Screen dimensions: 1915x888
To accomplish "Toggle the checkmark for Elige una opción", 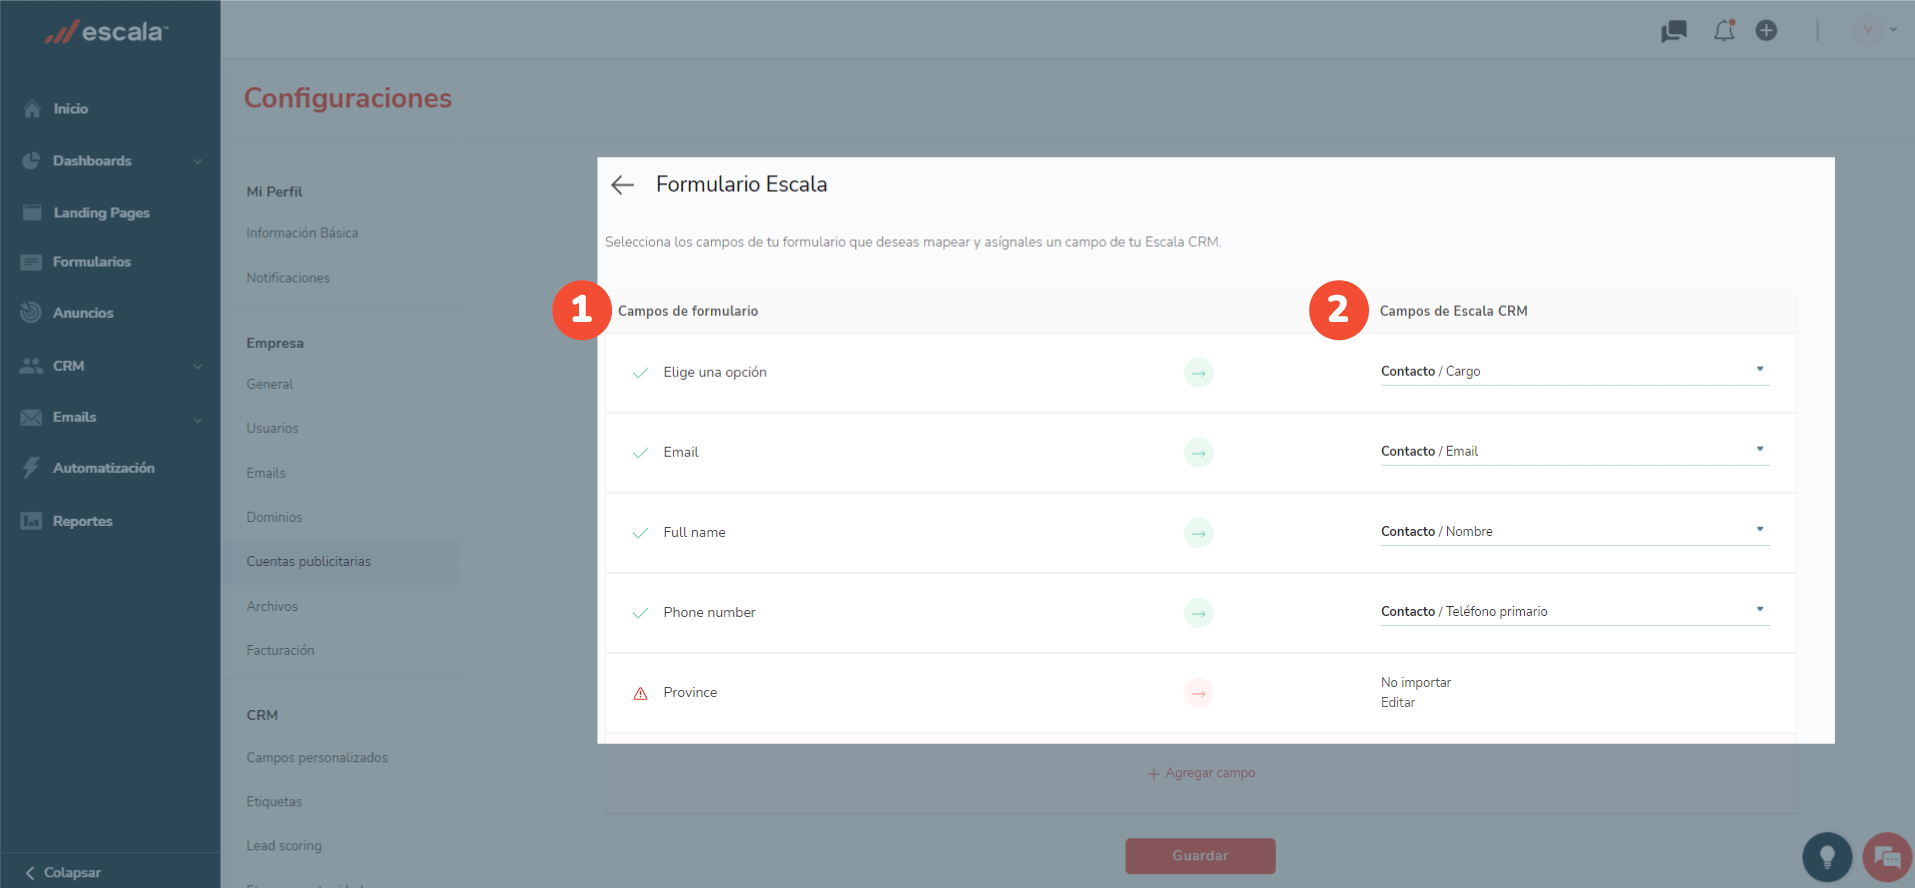I will tap(641, 373).
